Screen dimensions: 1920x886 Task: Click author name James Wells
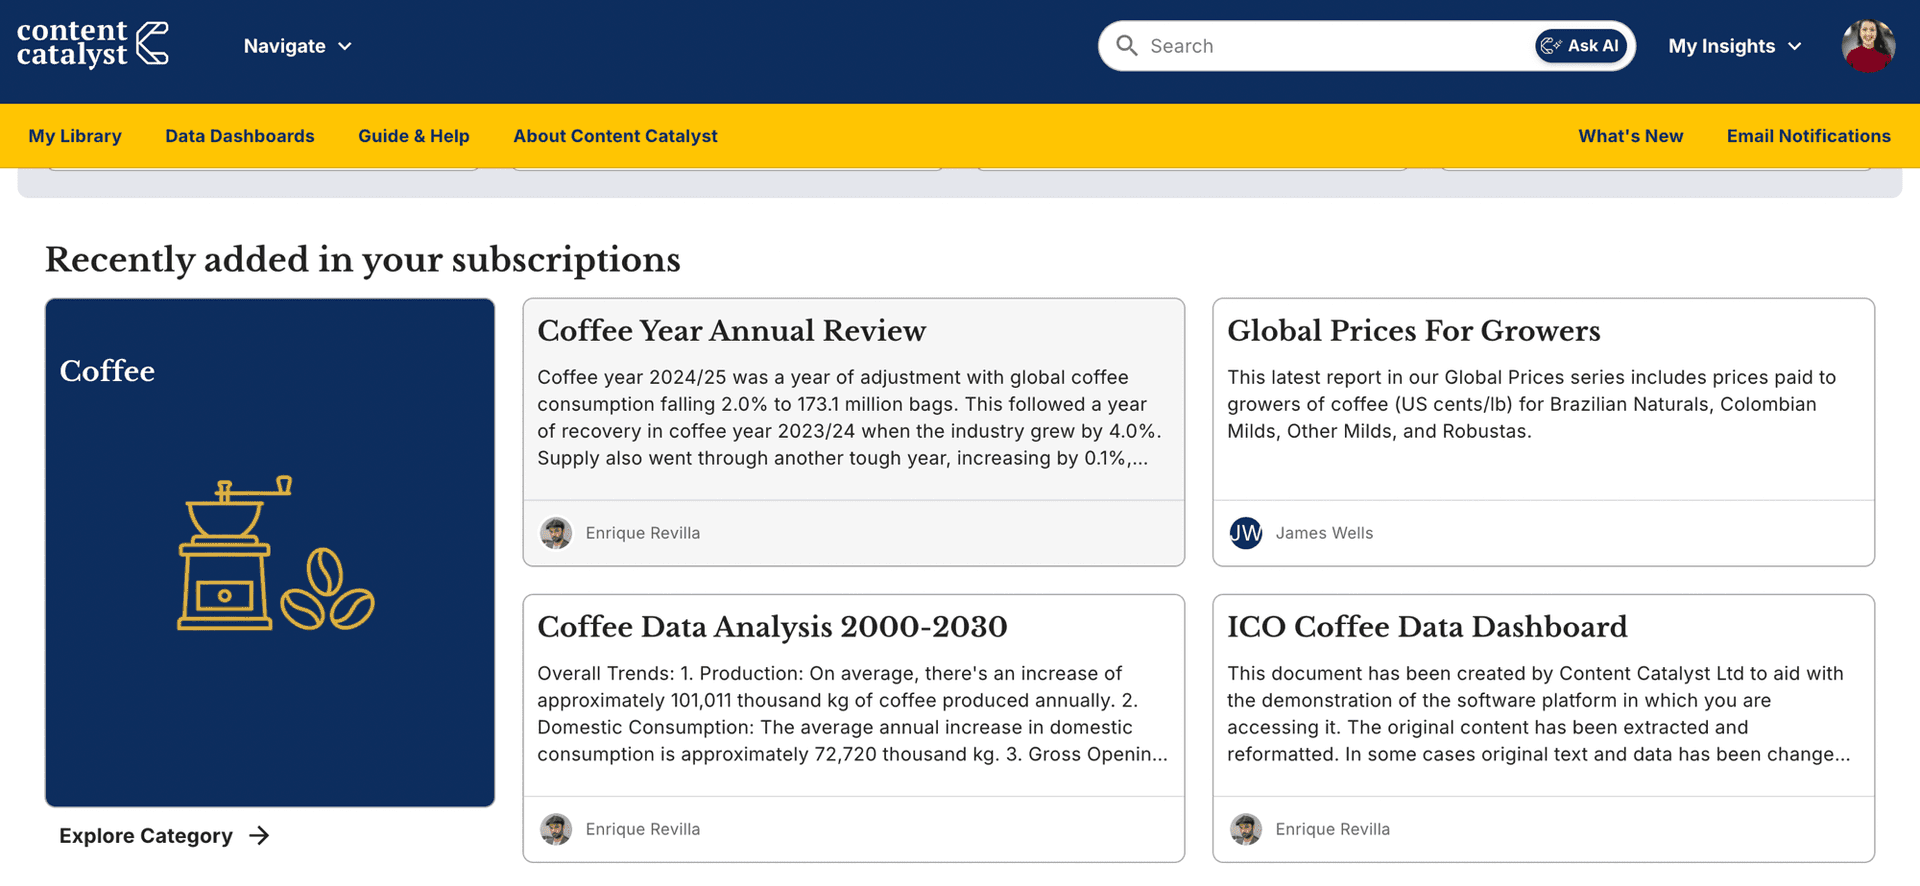[1324, 533]
